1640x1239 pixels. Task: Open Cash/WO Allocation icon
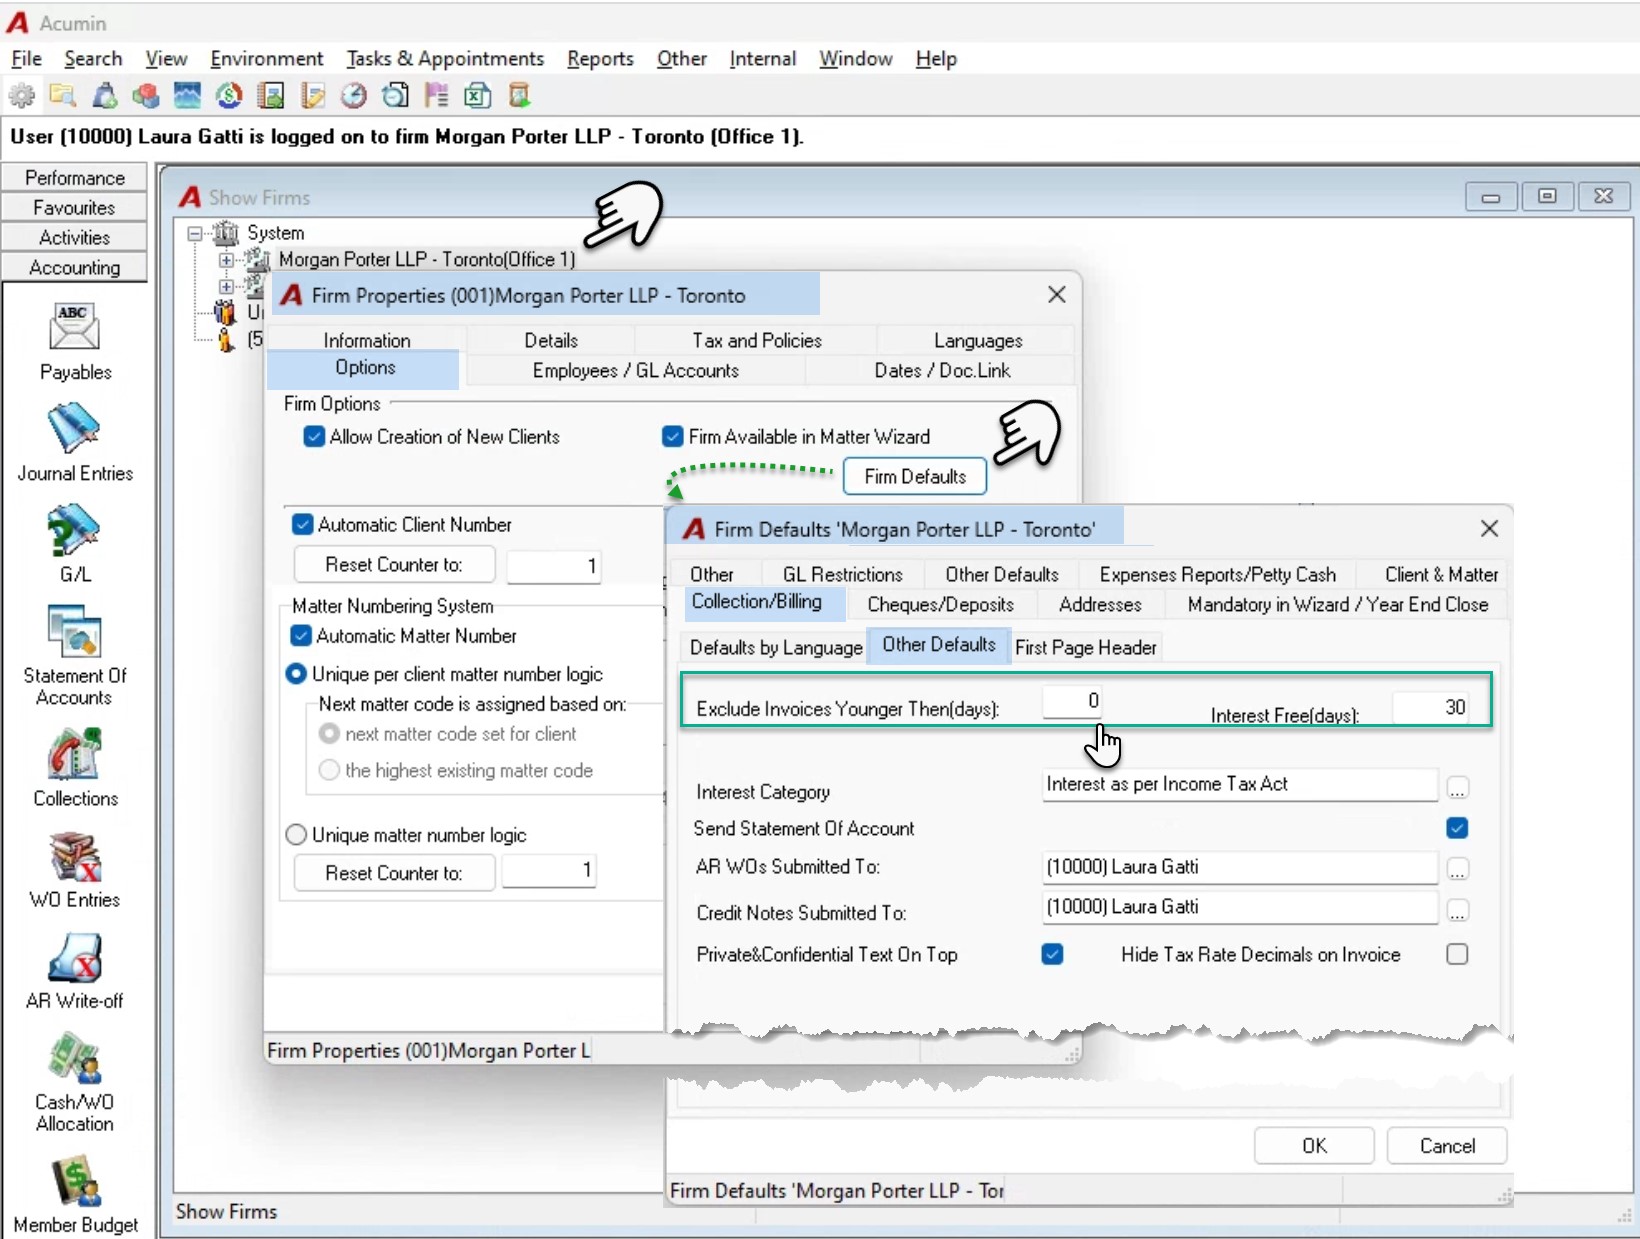coord(74,1058)
